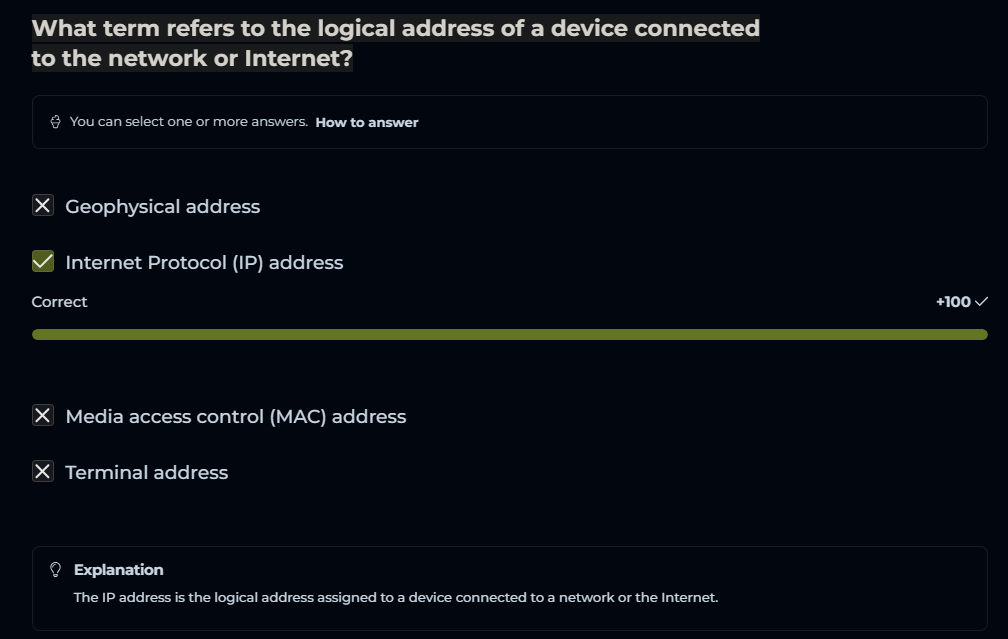Open the "How to answer" link

click(x=367, y=122)
